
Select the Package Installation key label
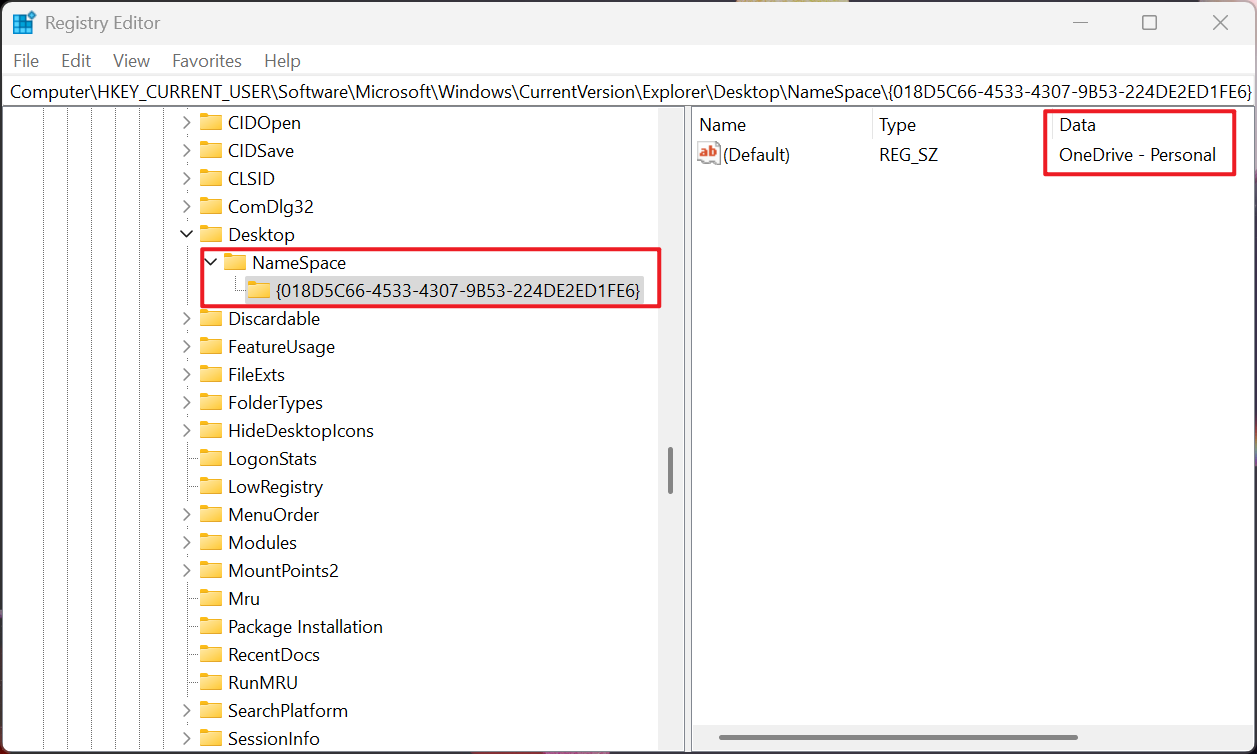pyautogui.click(x=305, y=627)
